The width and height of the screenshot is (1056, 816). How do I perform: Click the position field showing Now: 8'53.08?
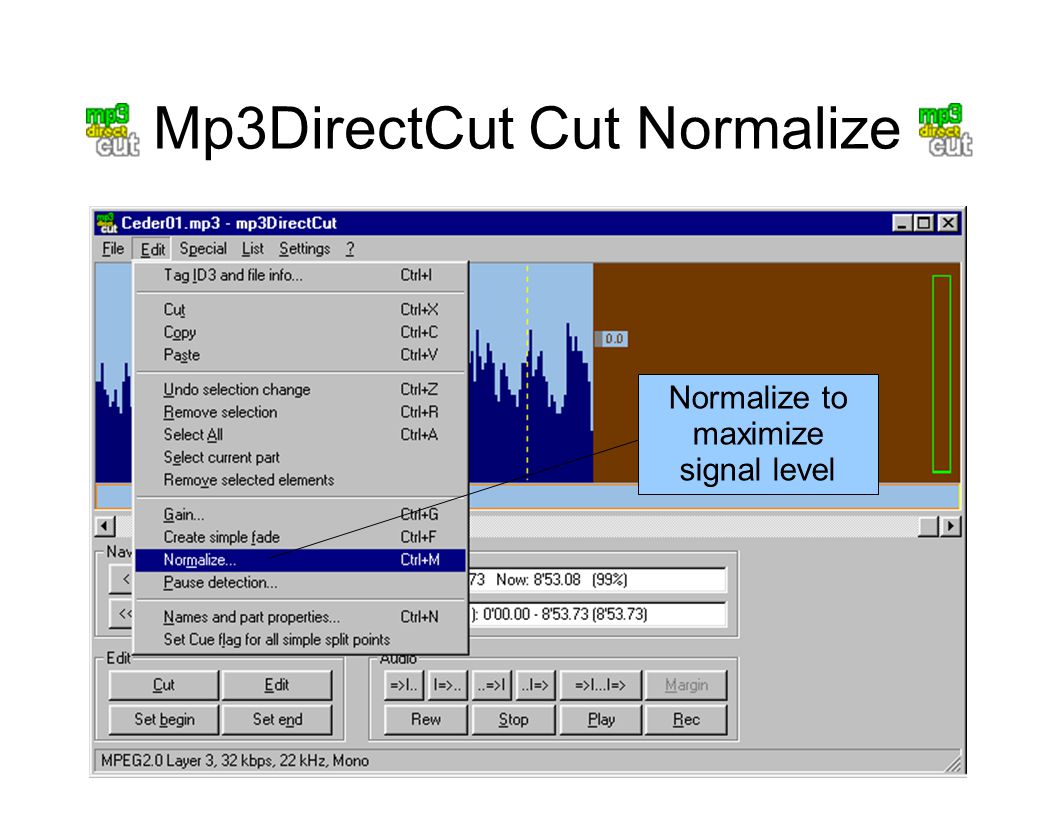pyautogui.click(x=597, y=580)
